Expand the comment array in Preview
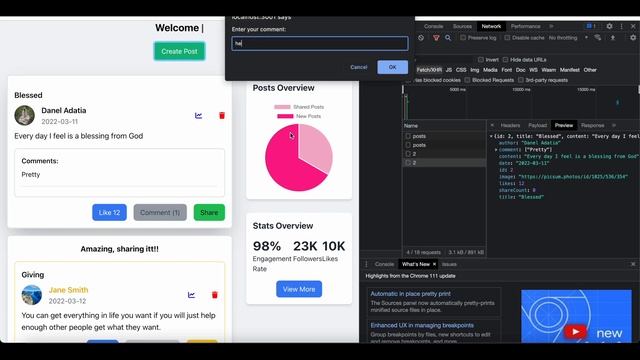The image size is (640, 360). click(x=496, y=150)
